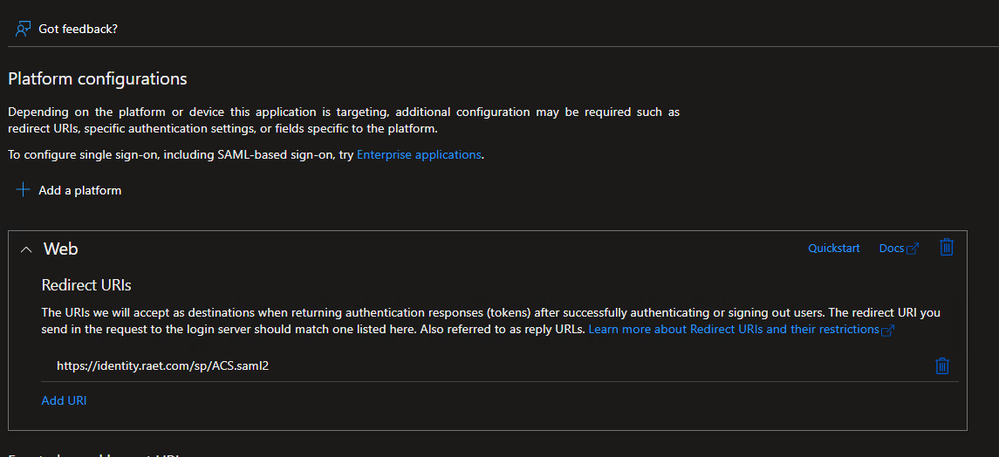Collapse the Web section using its chevron

point(26,249)
